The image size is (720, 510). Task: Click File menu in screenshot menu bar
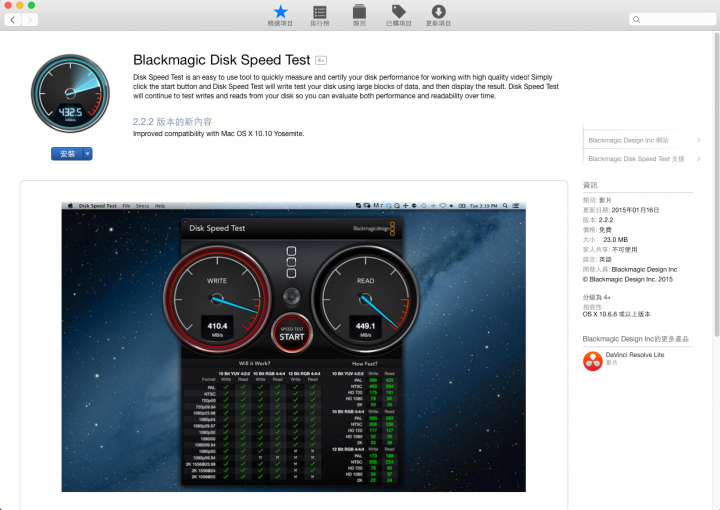[126, 206]
